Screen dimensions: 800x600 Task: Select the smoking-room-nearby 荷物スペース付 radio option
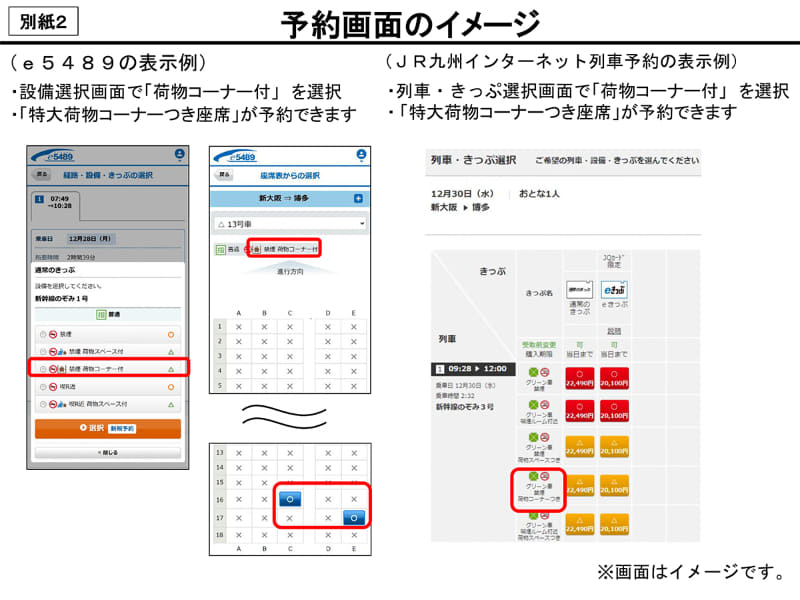click(43, 404)
